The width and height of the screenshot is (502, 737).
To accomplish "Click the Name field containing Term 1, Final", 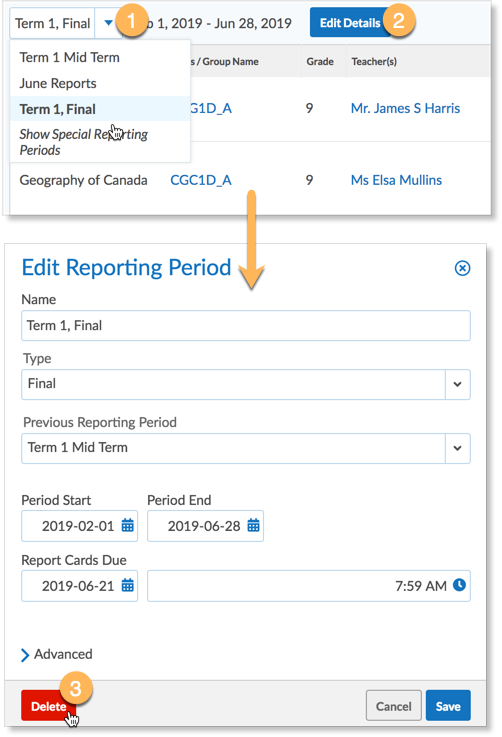I will (246, 325).
